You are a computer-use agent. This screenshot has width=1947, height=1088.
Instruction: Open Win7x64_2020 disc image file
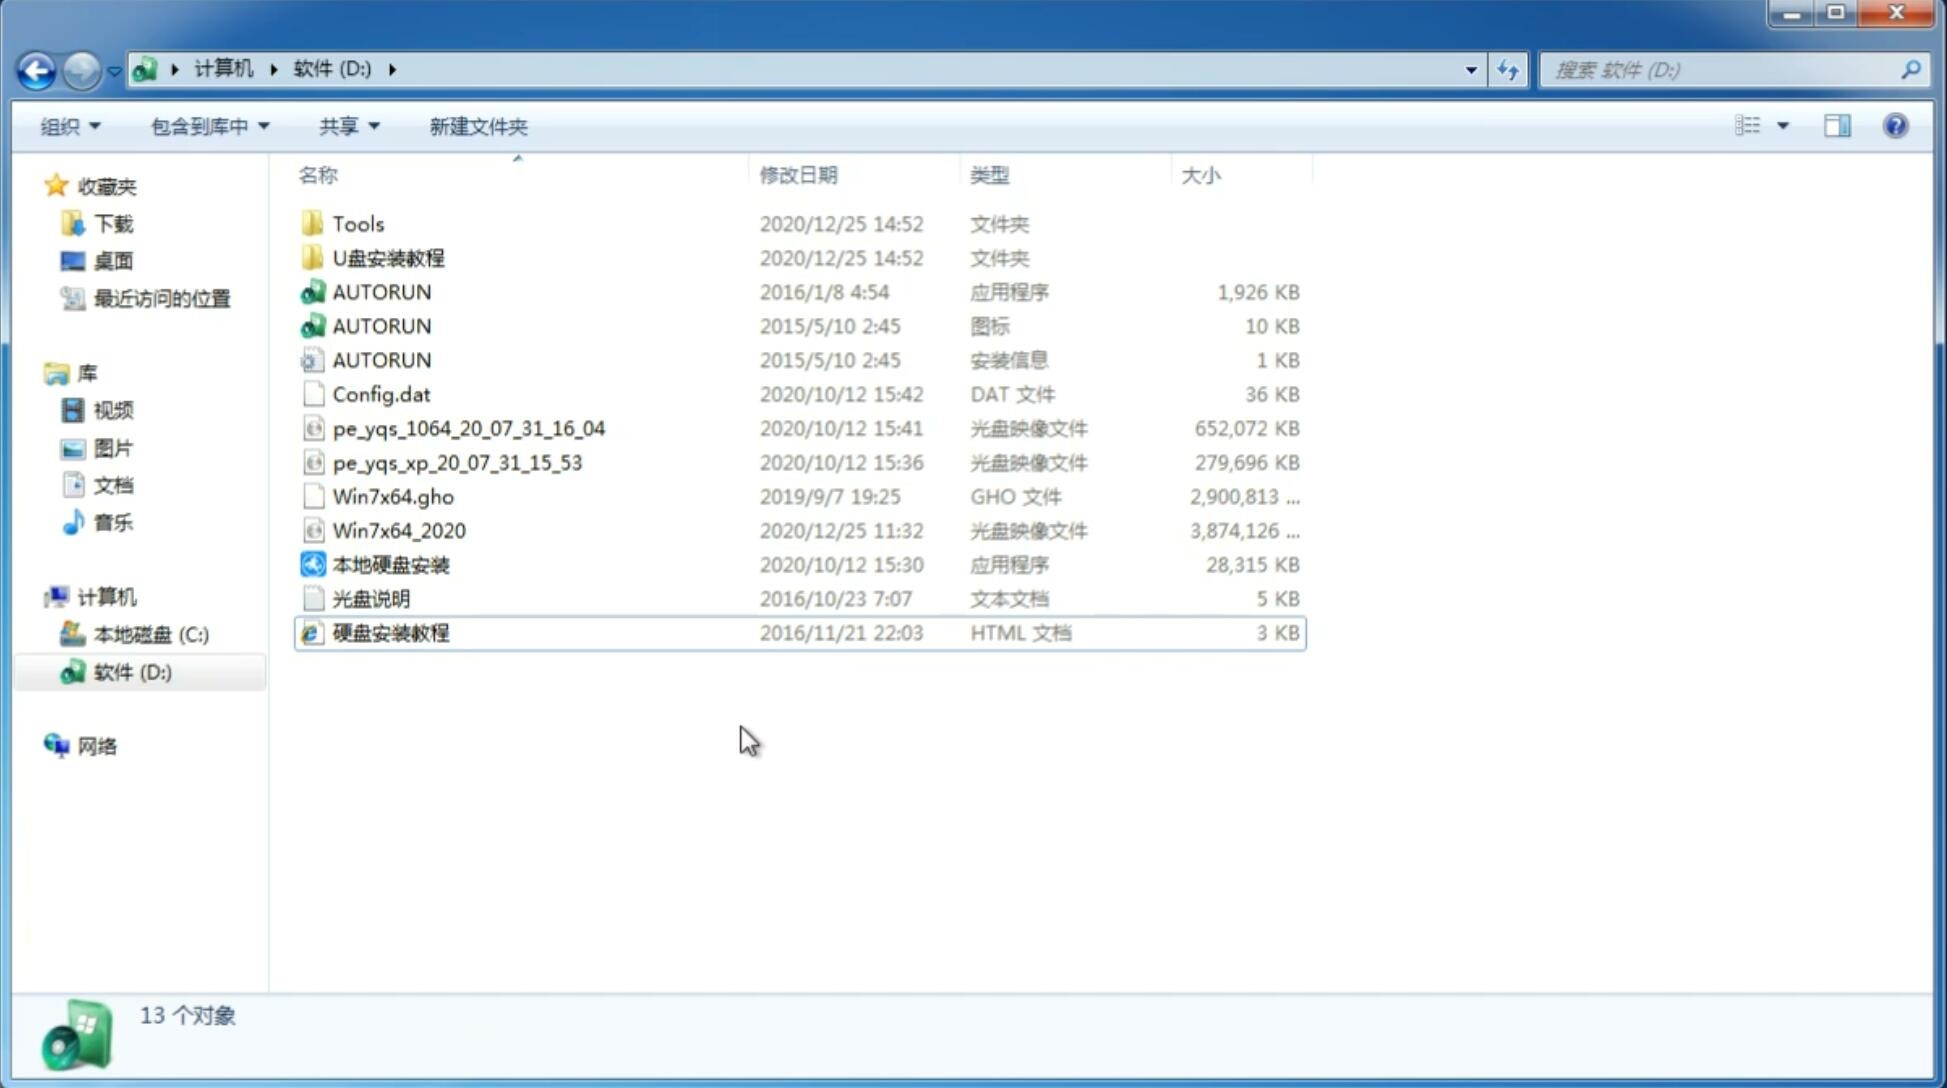[400, 531]
